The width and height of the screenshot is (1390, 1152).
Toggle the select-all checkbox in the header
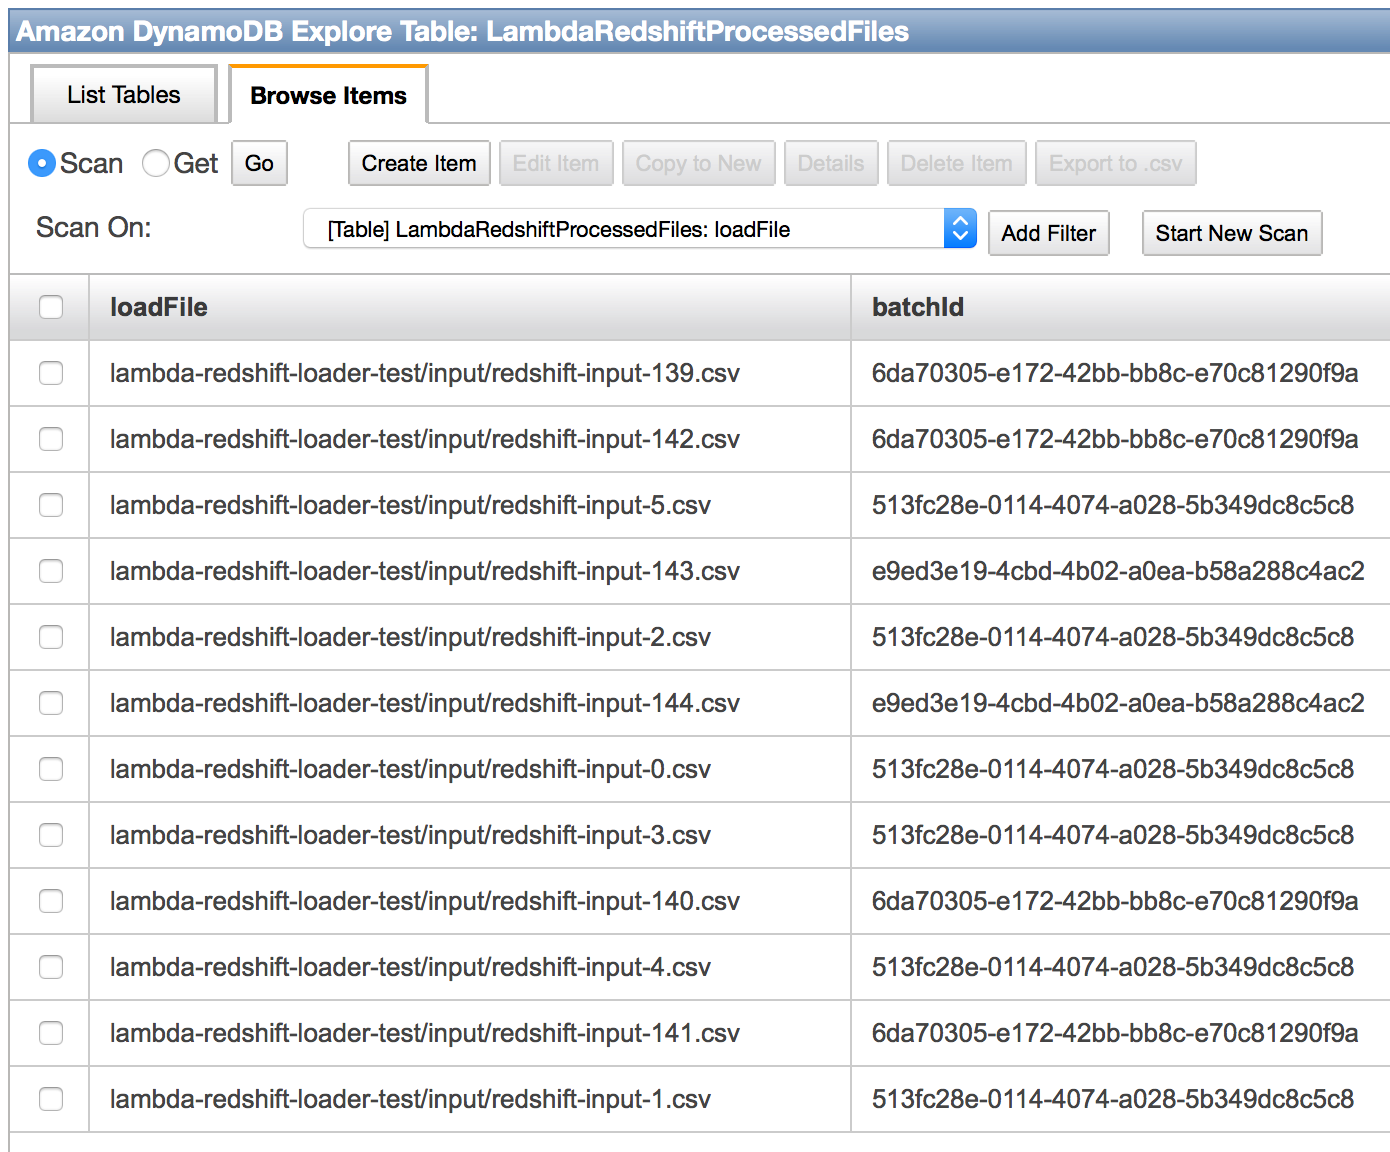51,307
